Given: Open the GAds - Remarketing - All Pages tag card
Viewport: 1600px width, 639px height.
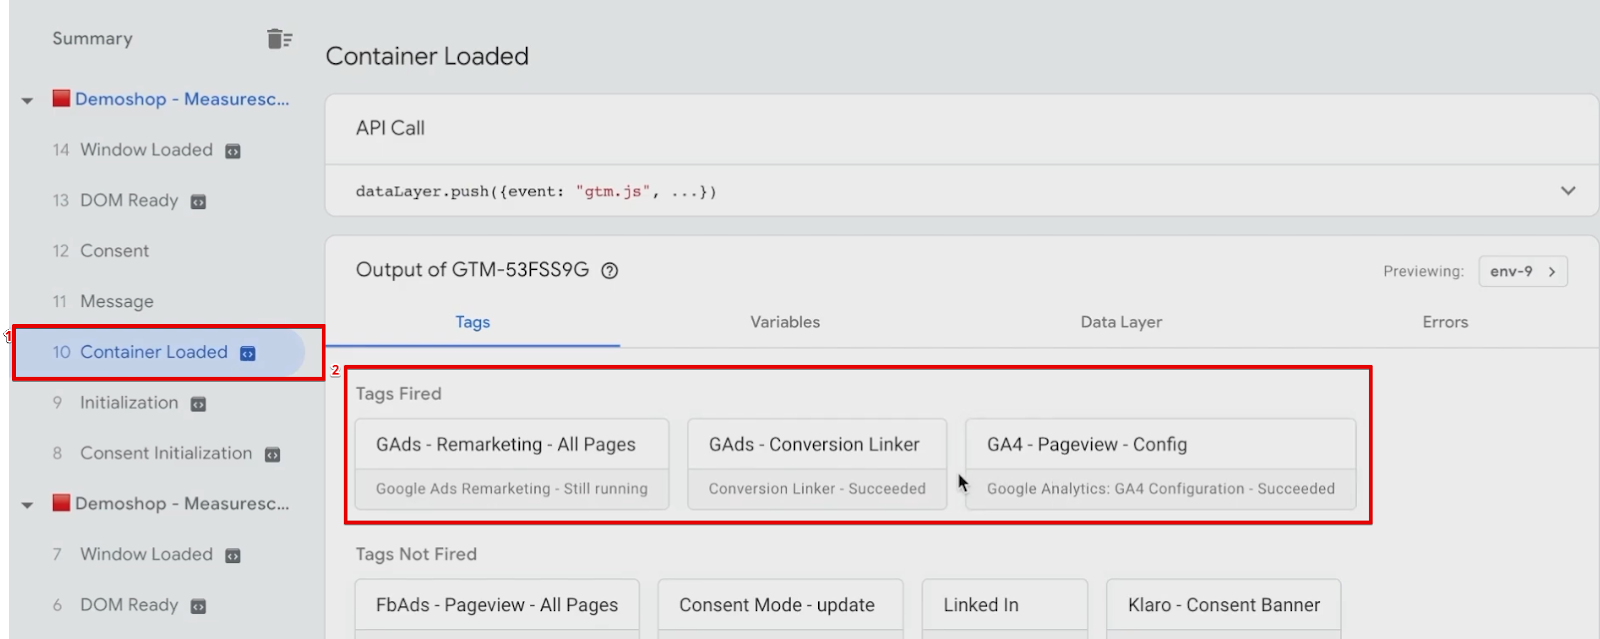Looking at the screenshot, I should click(x=512, y=464).
